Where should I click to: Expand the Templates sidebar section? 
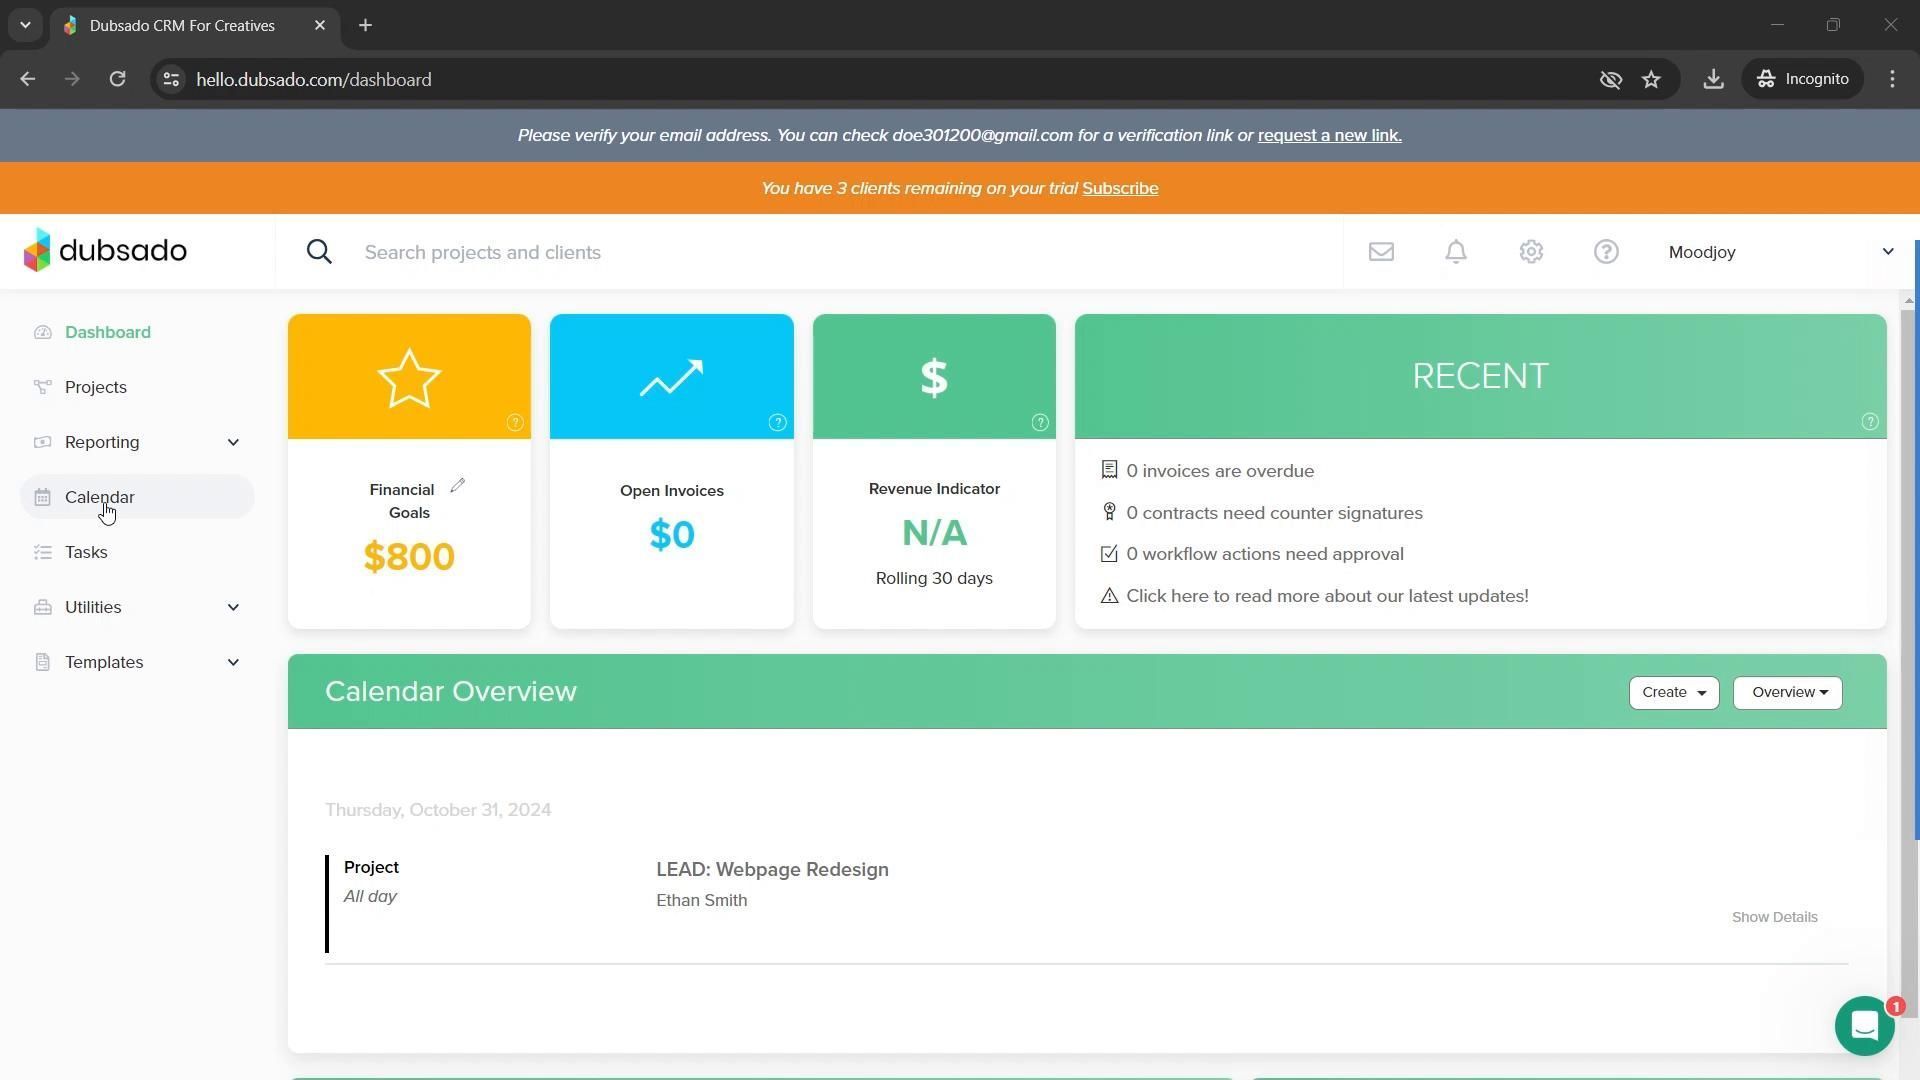(x=233, y=662)
